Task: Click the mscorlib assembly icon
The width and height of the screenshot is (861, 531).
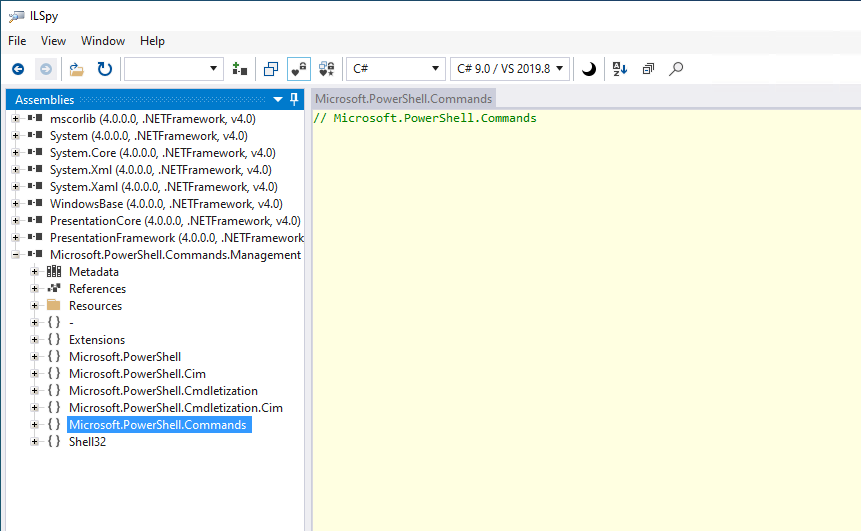Action: click(36, 118)
